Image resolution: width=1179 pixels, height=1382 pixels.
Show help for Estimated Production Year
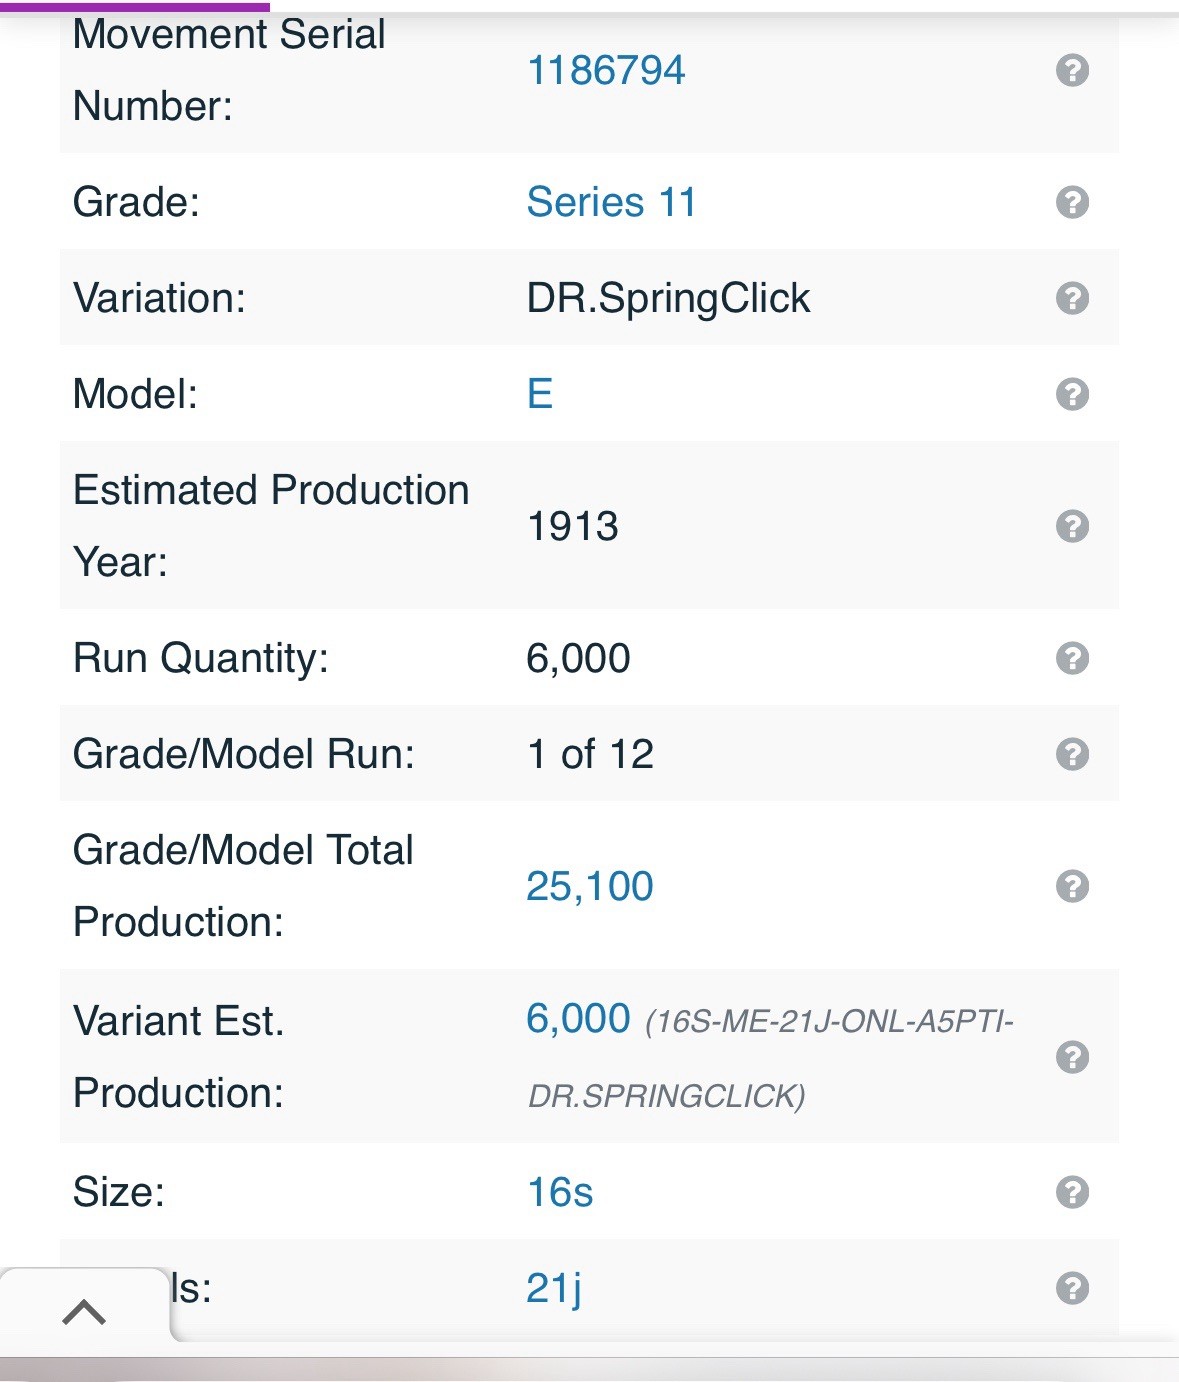1072,526
